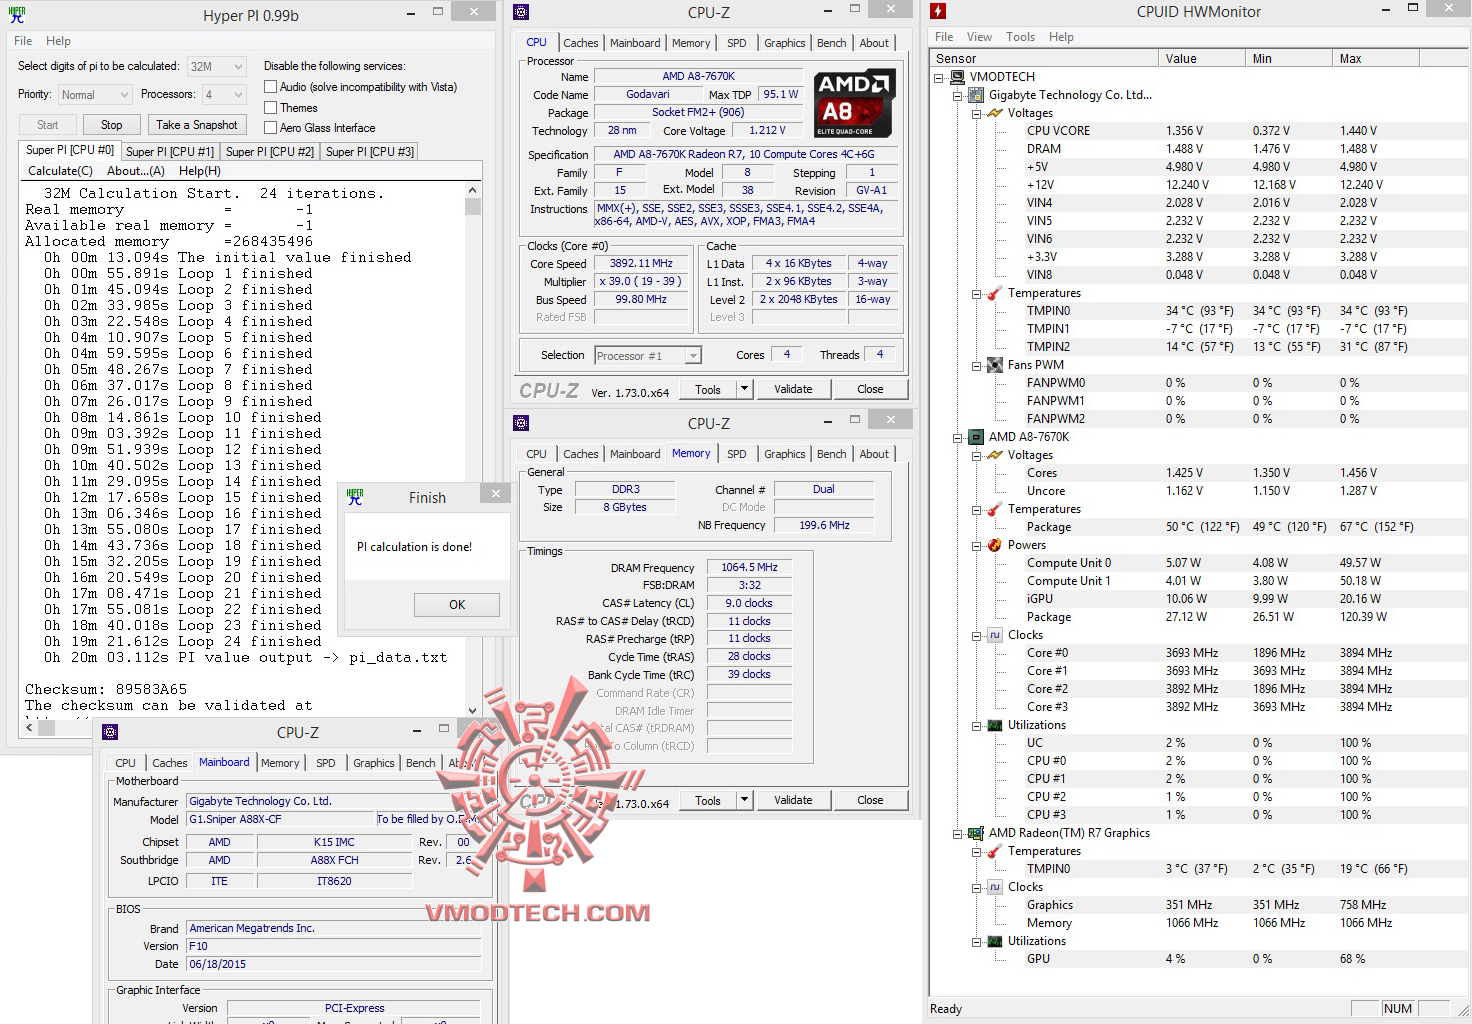Click the CPU-Z icon in top CPU-Z window
Image resolution: width=1472 pixels, height=1024 pixels.
[x=521, y=12]
